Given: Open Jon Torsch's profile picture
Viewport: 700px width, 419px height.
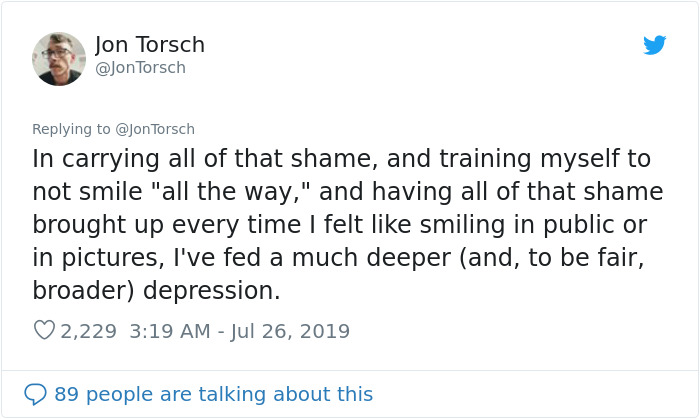Looking at the screenshot, I should (59, 59).
